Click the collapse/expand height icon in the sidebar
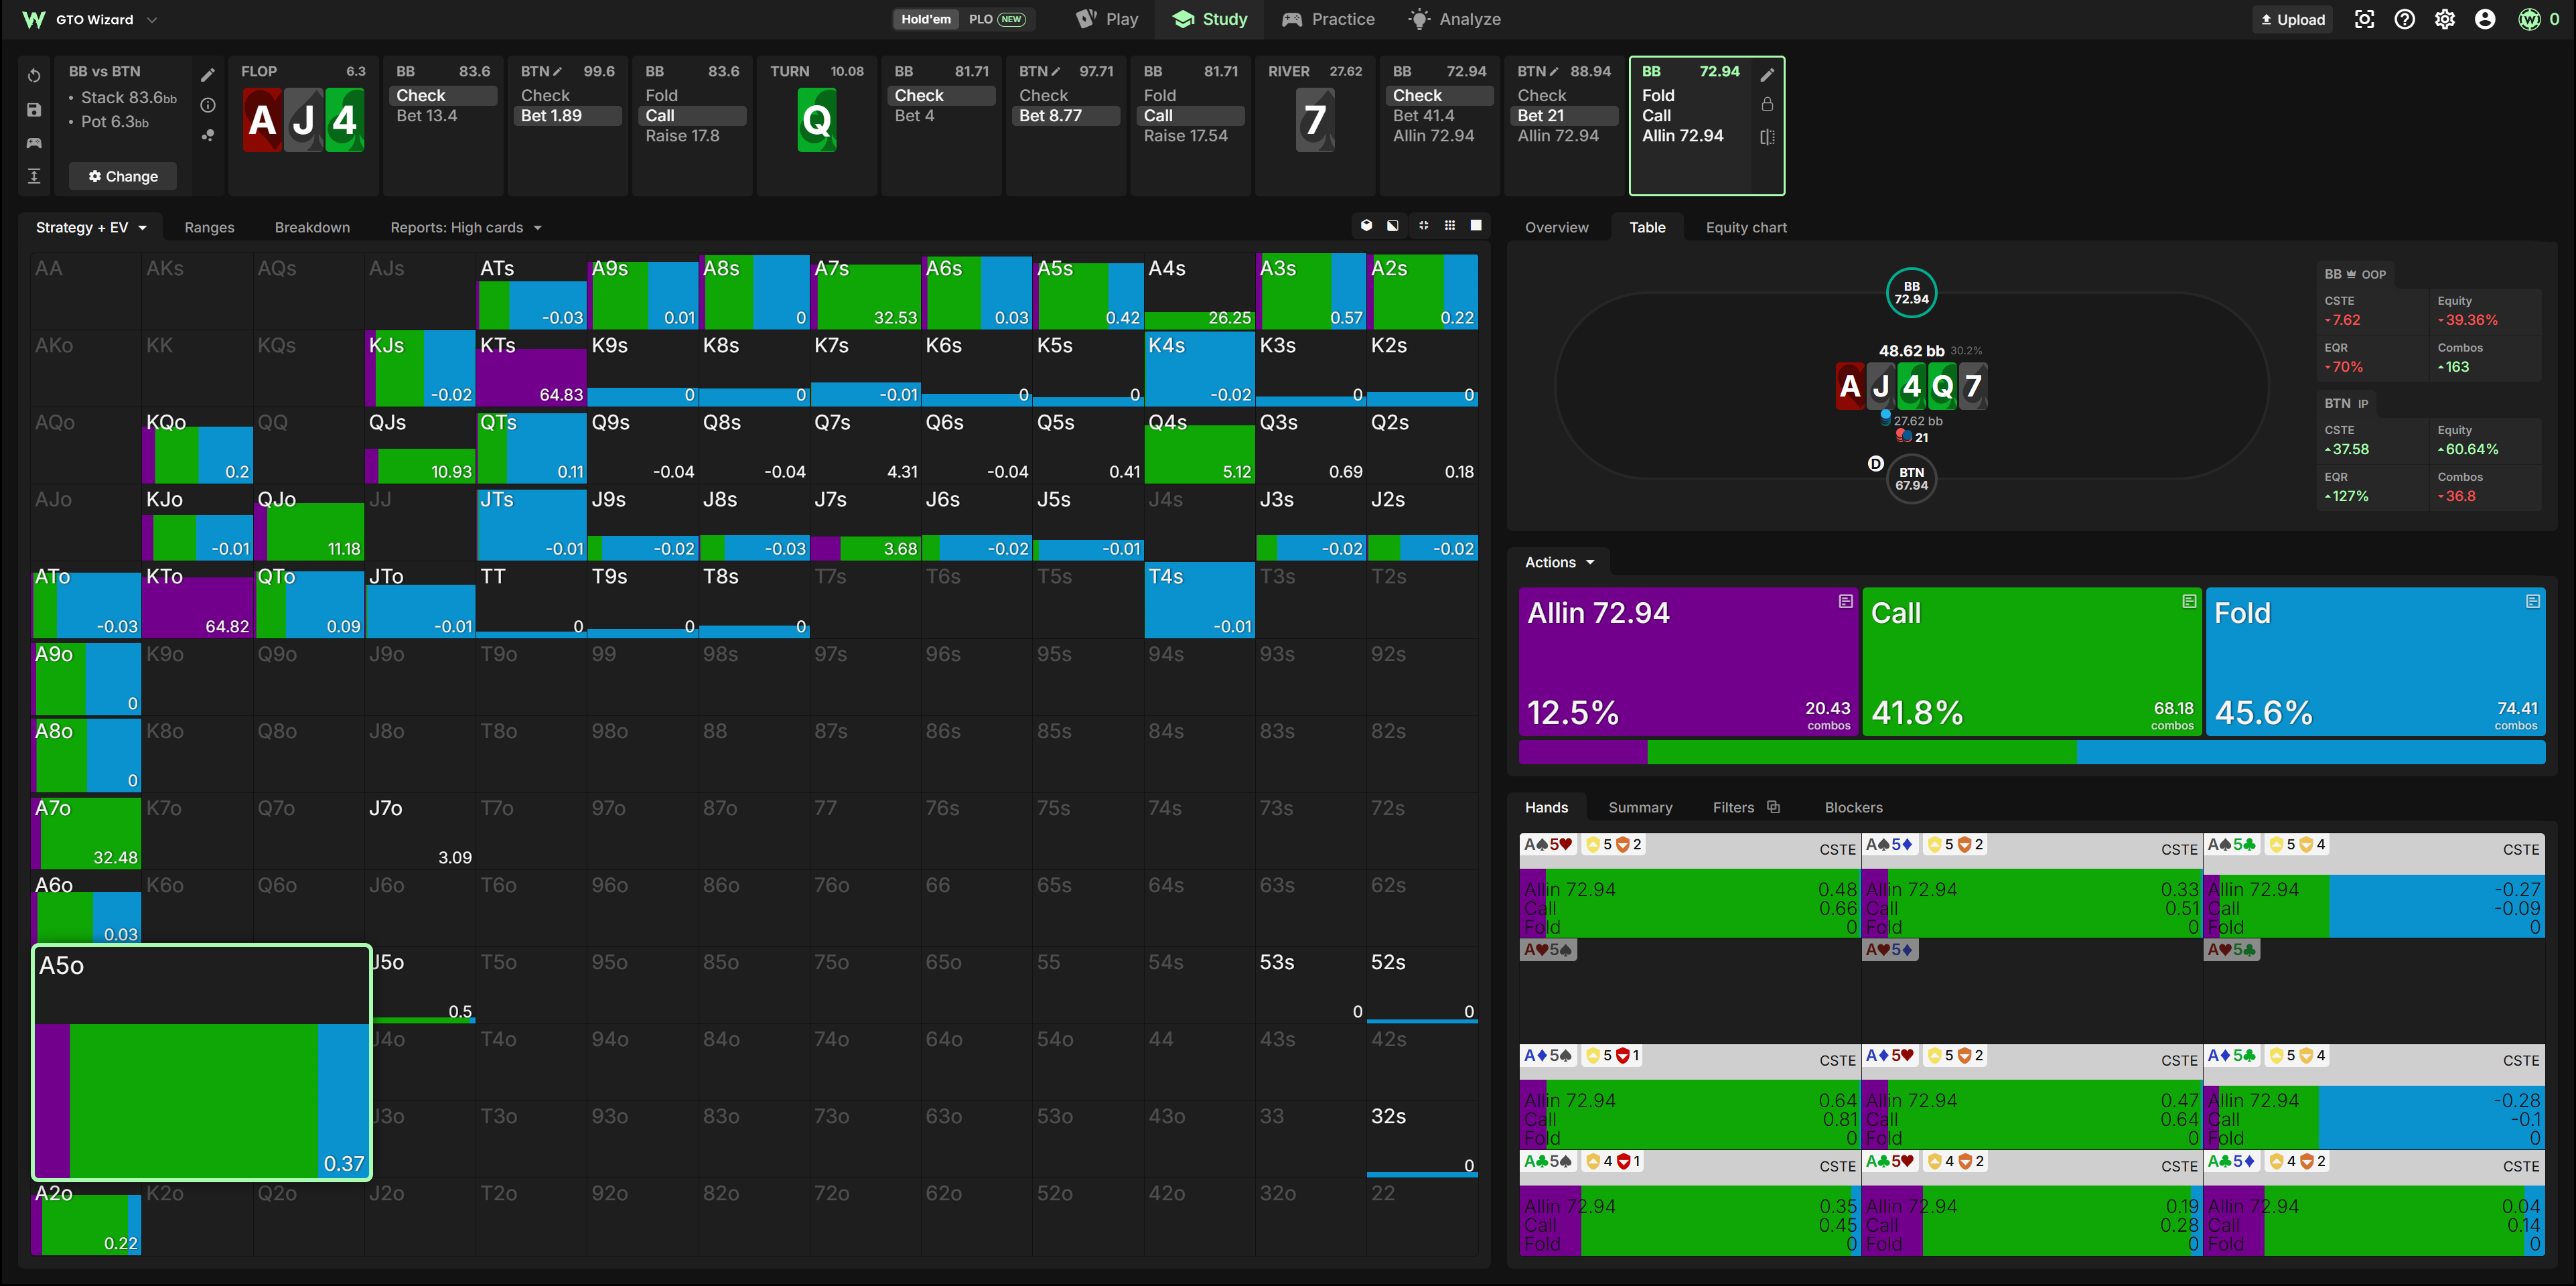2576x1286 pixels. point(34,176)
